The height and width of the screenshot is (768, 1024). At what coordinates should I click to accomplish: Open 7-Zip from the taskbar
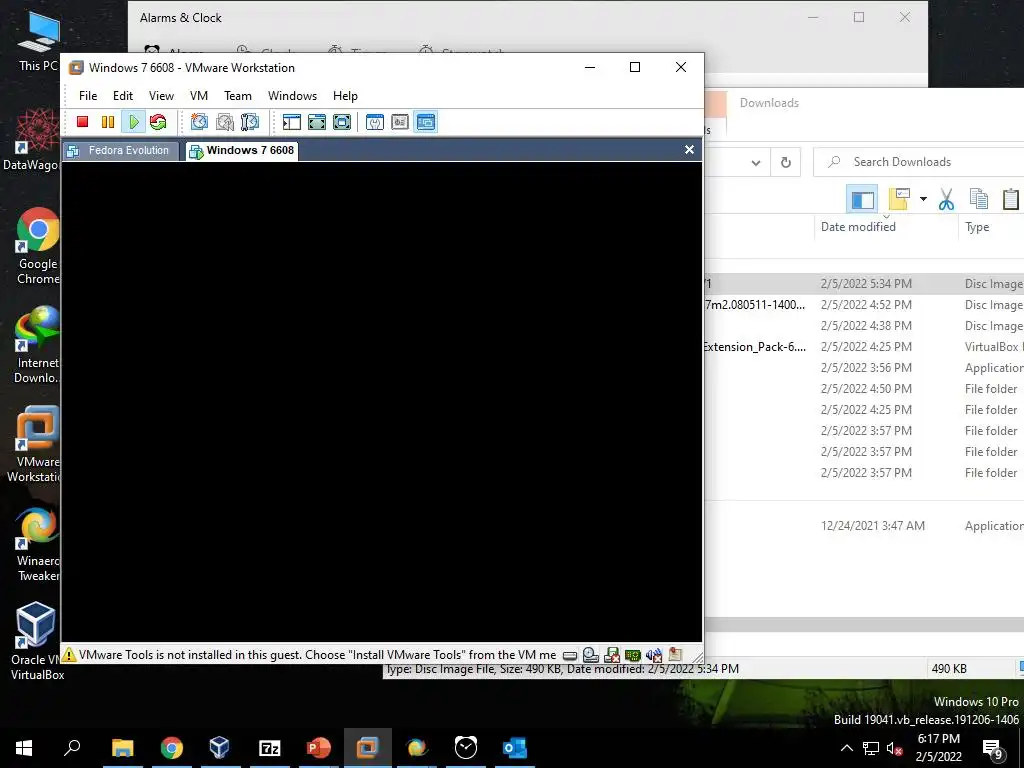click(270, 748)
